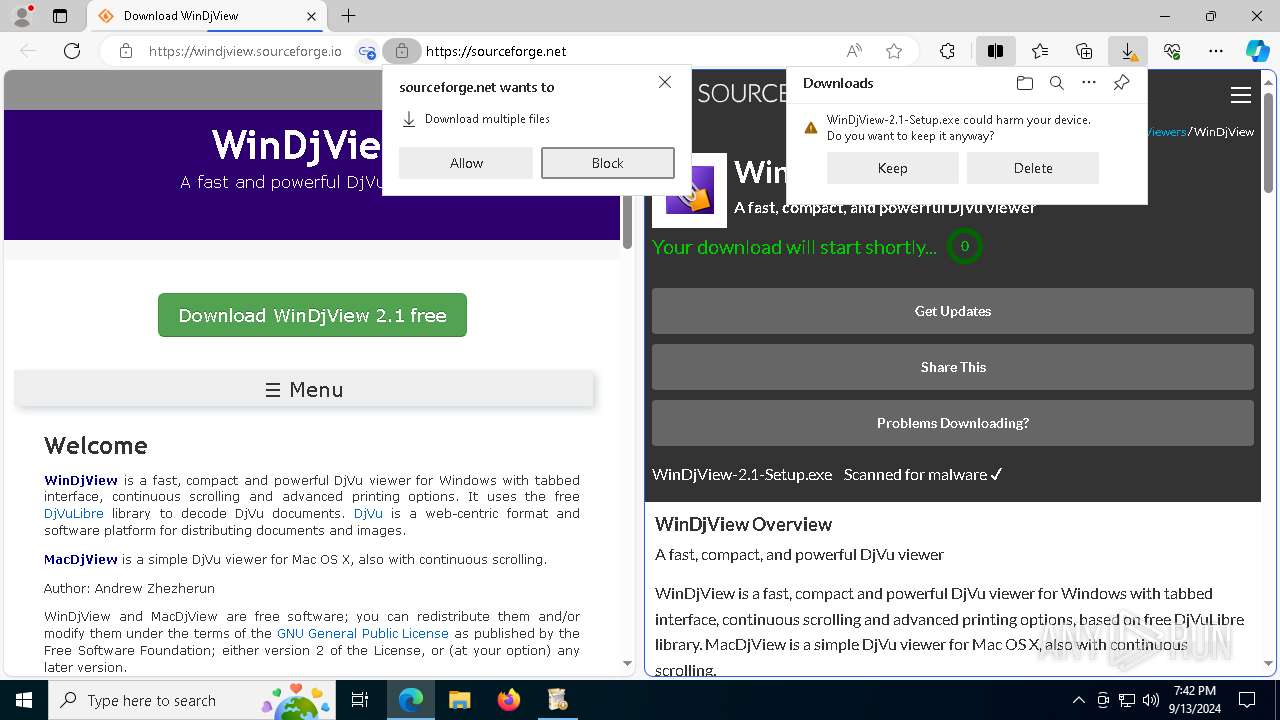This screenshot has width=1280, height=720.
Task: Open the Extensions puzzle icon
Action: [947, 51]
